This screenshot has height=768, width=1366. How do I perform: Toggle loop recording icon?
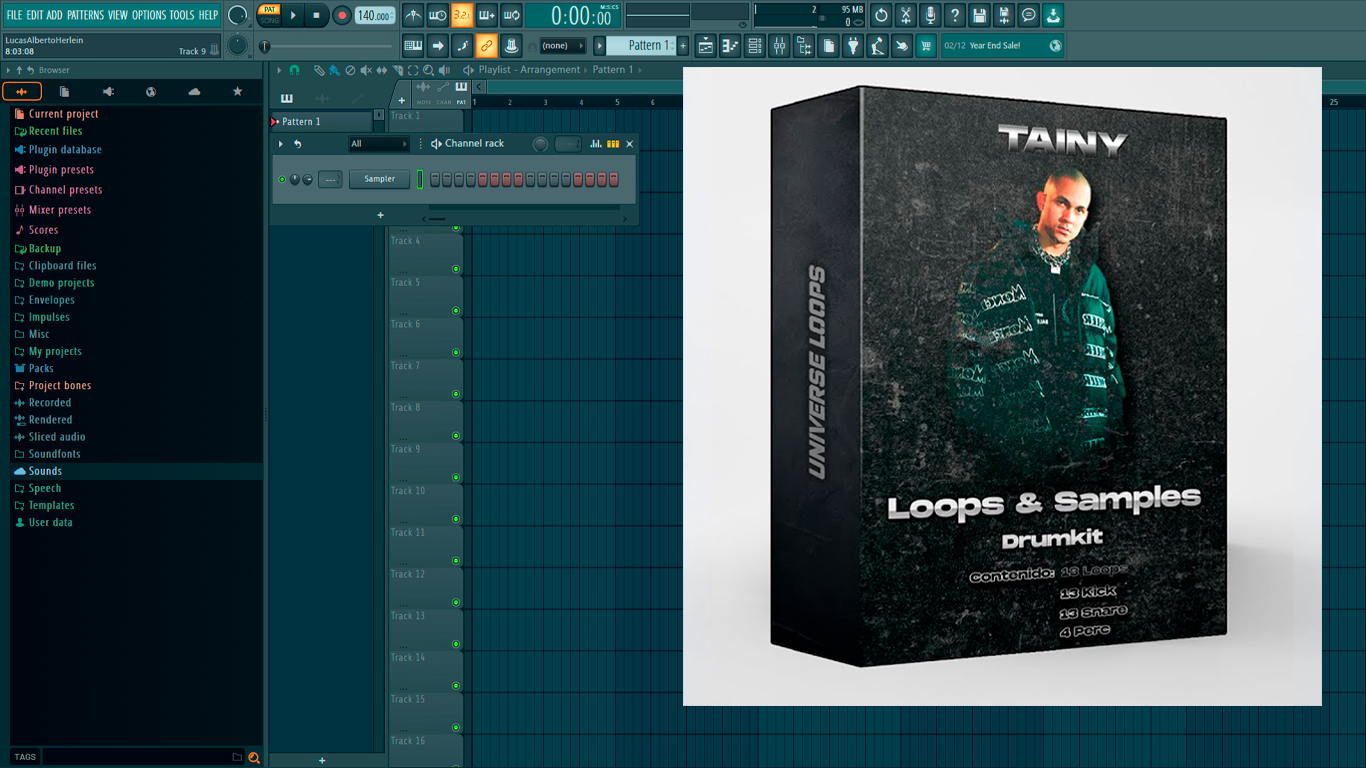click(x=511, y=15)
